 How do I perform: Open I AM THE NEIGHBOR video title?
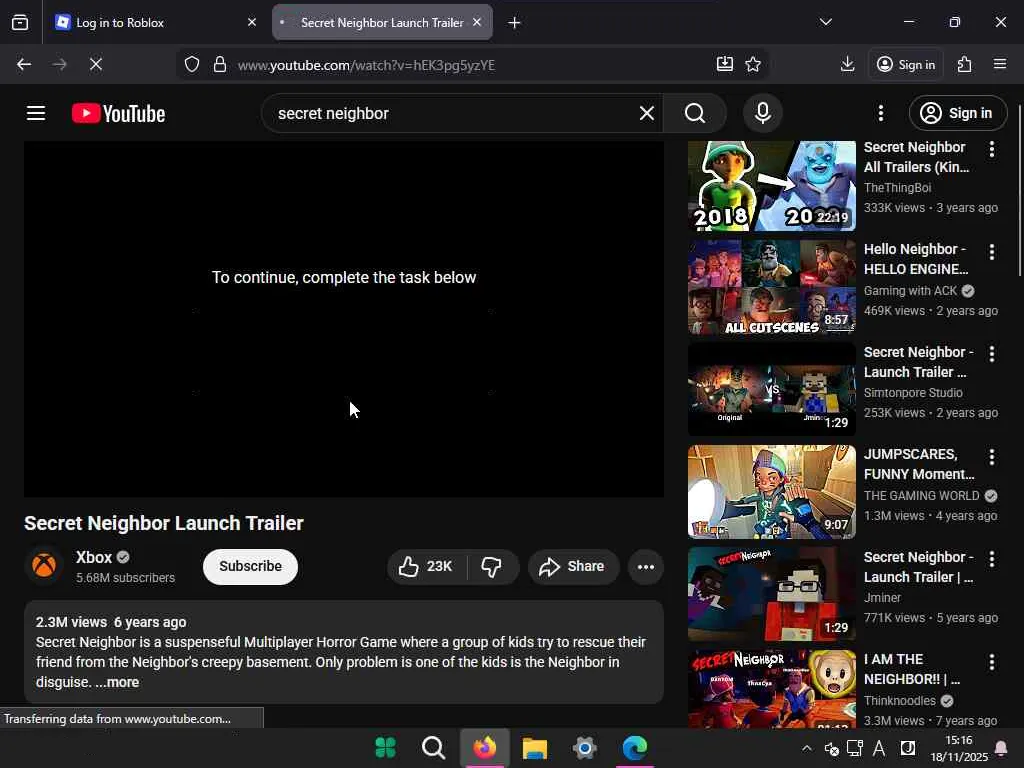(x=912, y=669)
